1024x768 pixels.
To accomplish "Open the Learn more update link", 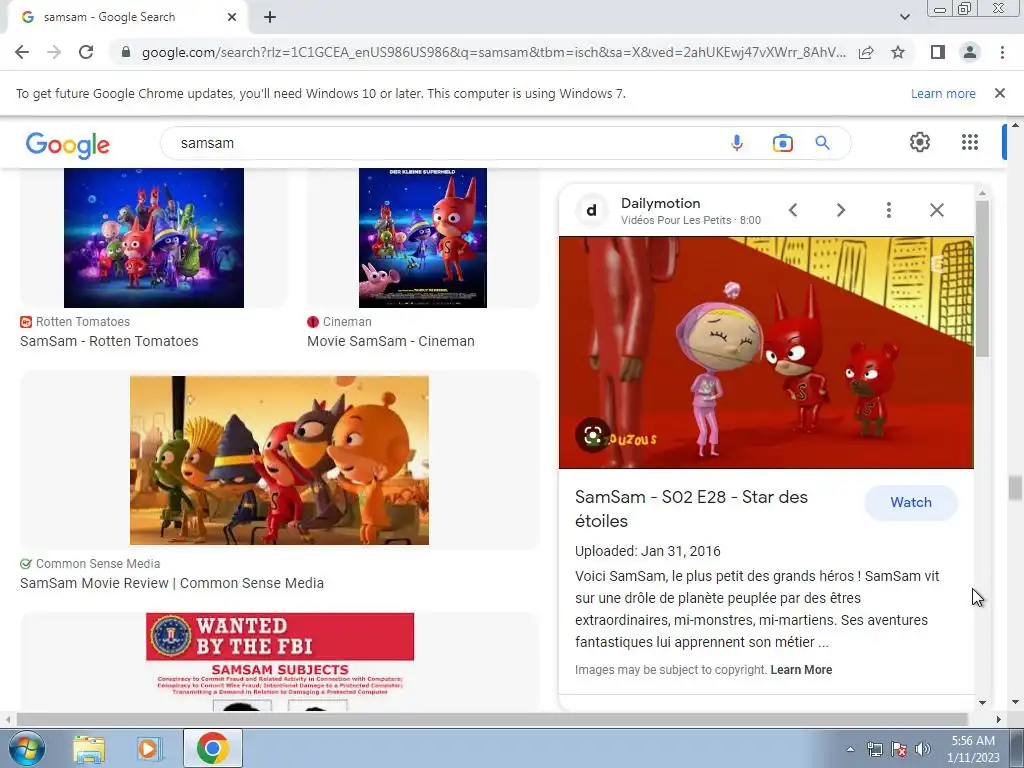I will click(x=943, y=93).
